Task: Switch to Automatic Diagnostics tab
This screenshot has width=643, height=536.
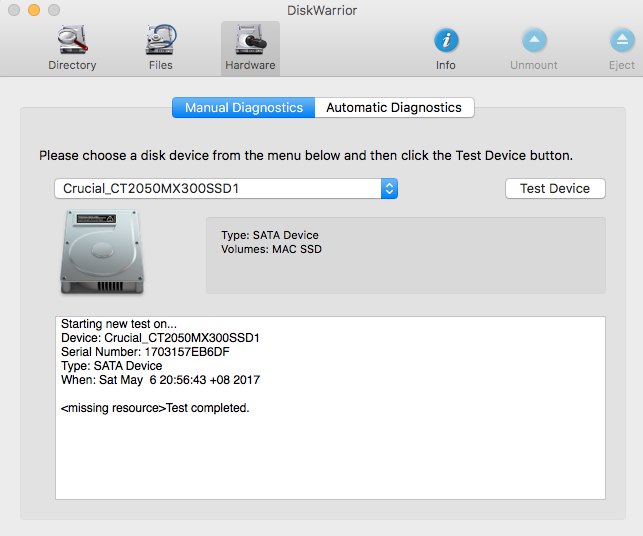Action: (x=394, y=107)
